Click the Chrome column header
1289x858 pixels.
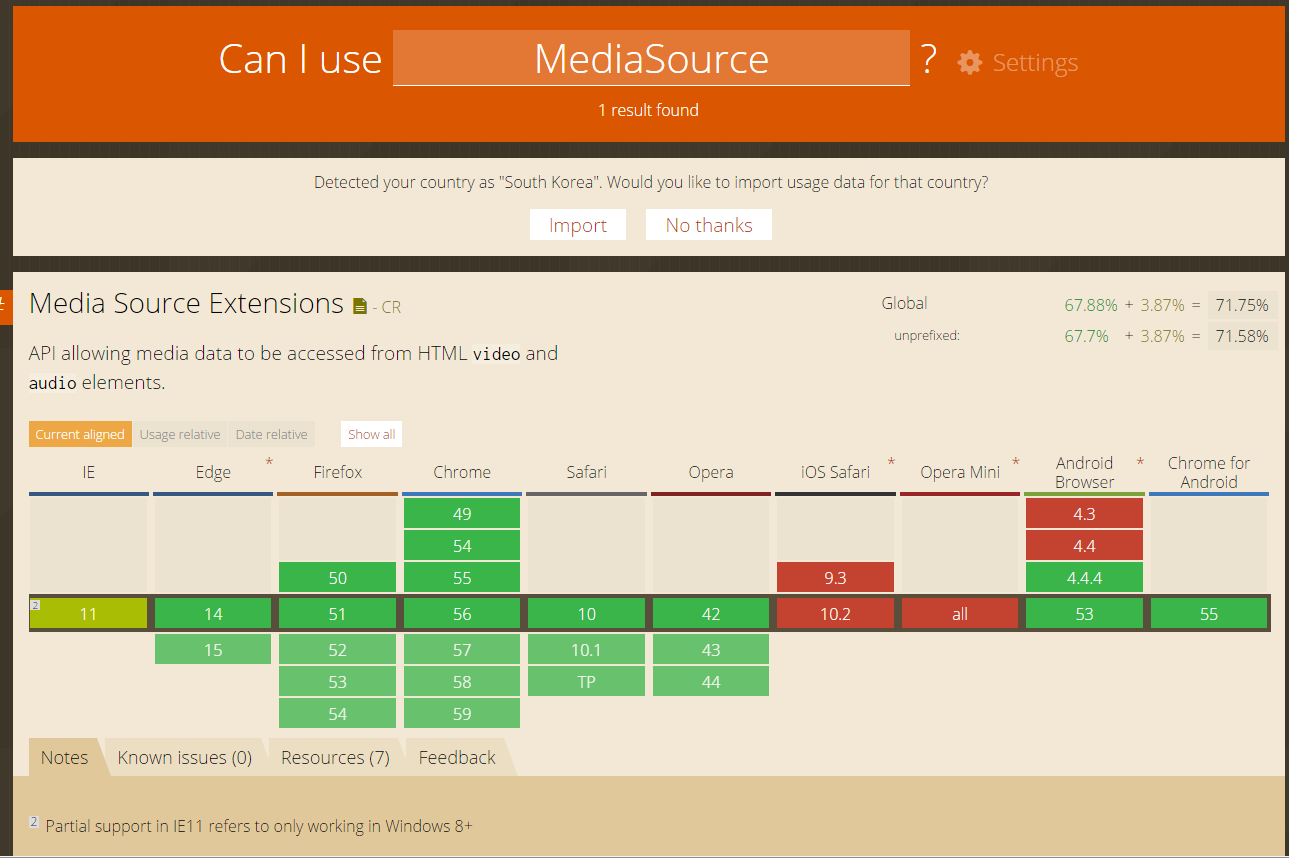click(462, 472)
